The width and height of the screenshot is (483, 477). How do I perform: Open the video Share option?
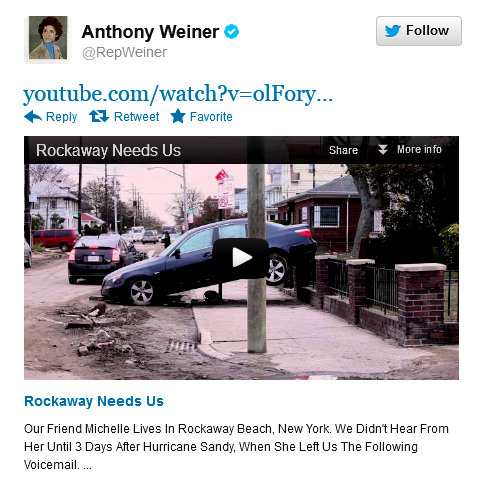click(x=343, y=150)
